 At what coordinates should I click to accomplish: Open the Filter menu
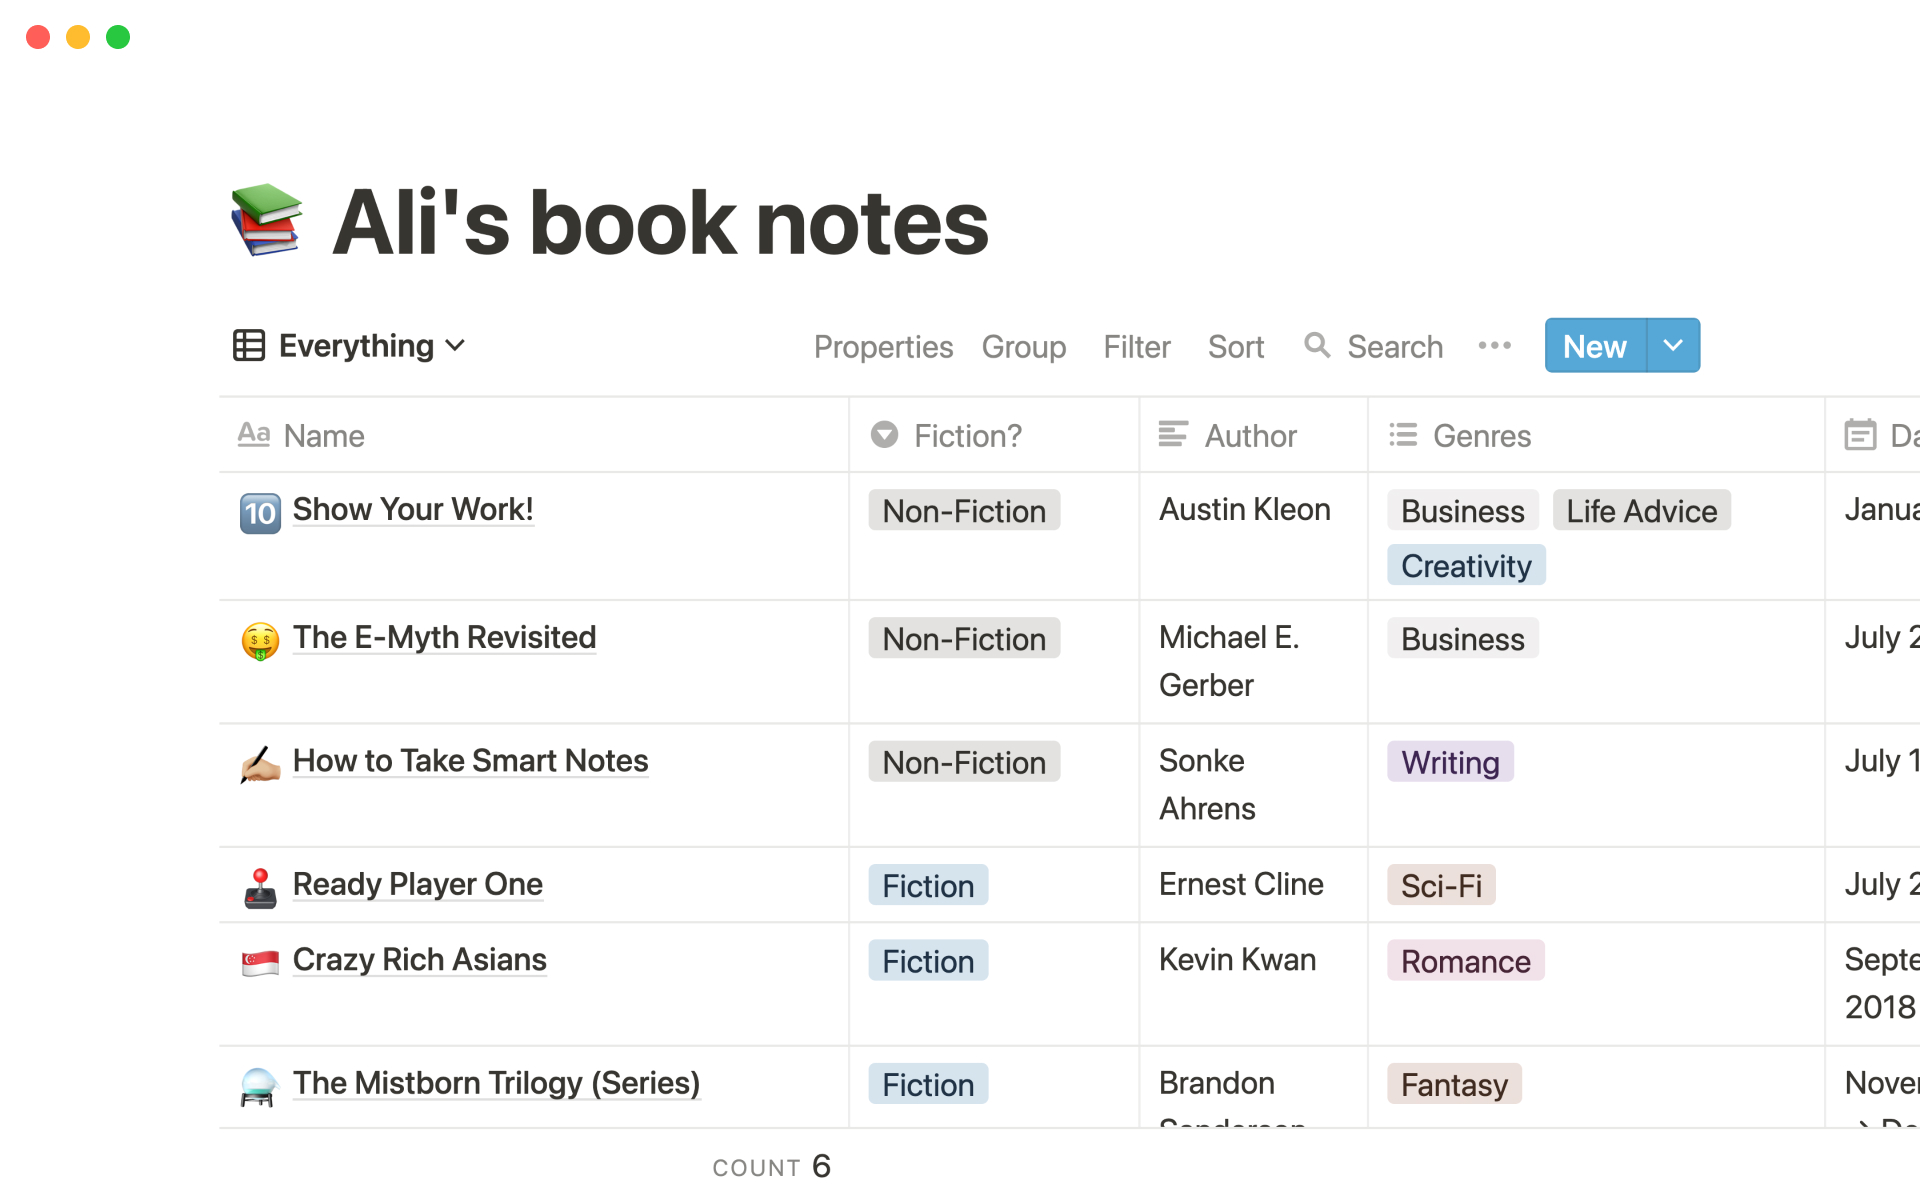pyautogui.click(x=1136, y=346)
